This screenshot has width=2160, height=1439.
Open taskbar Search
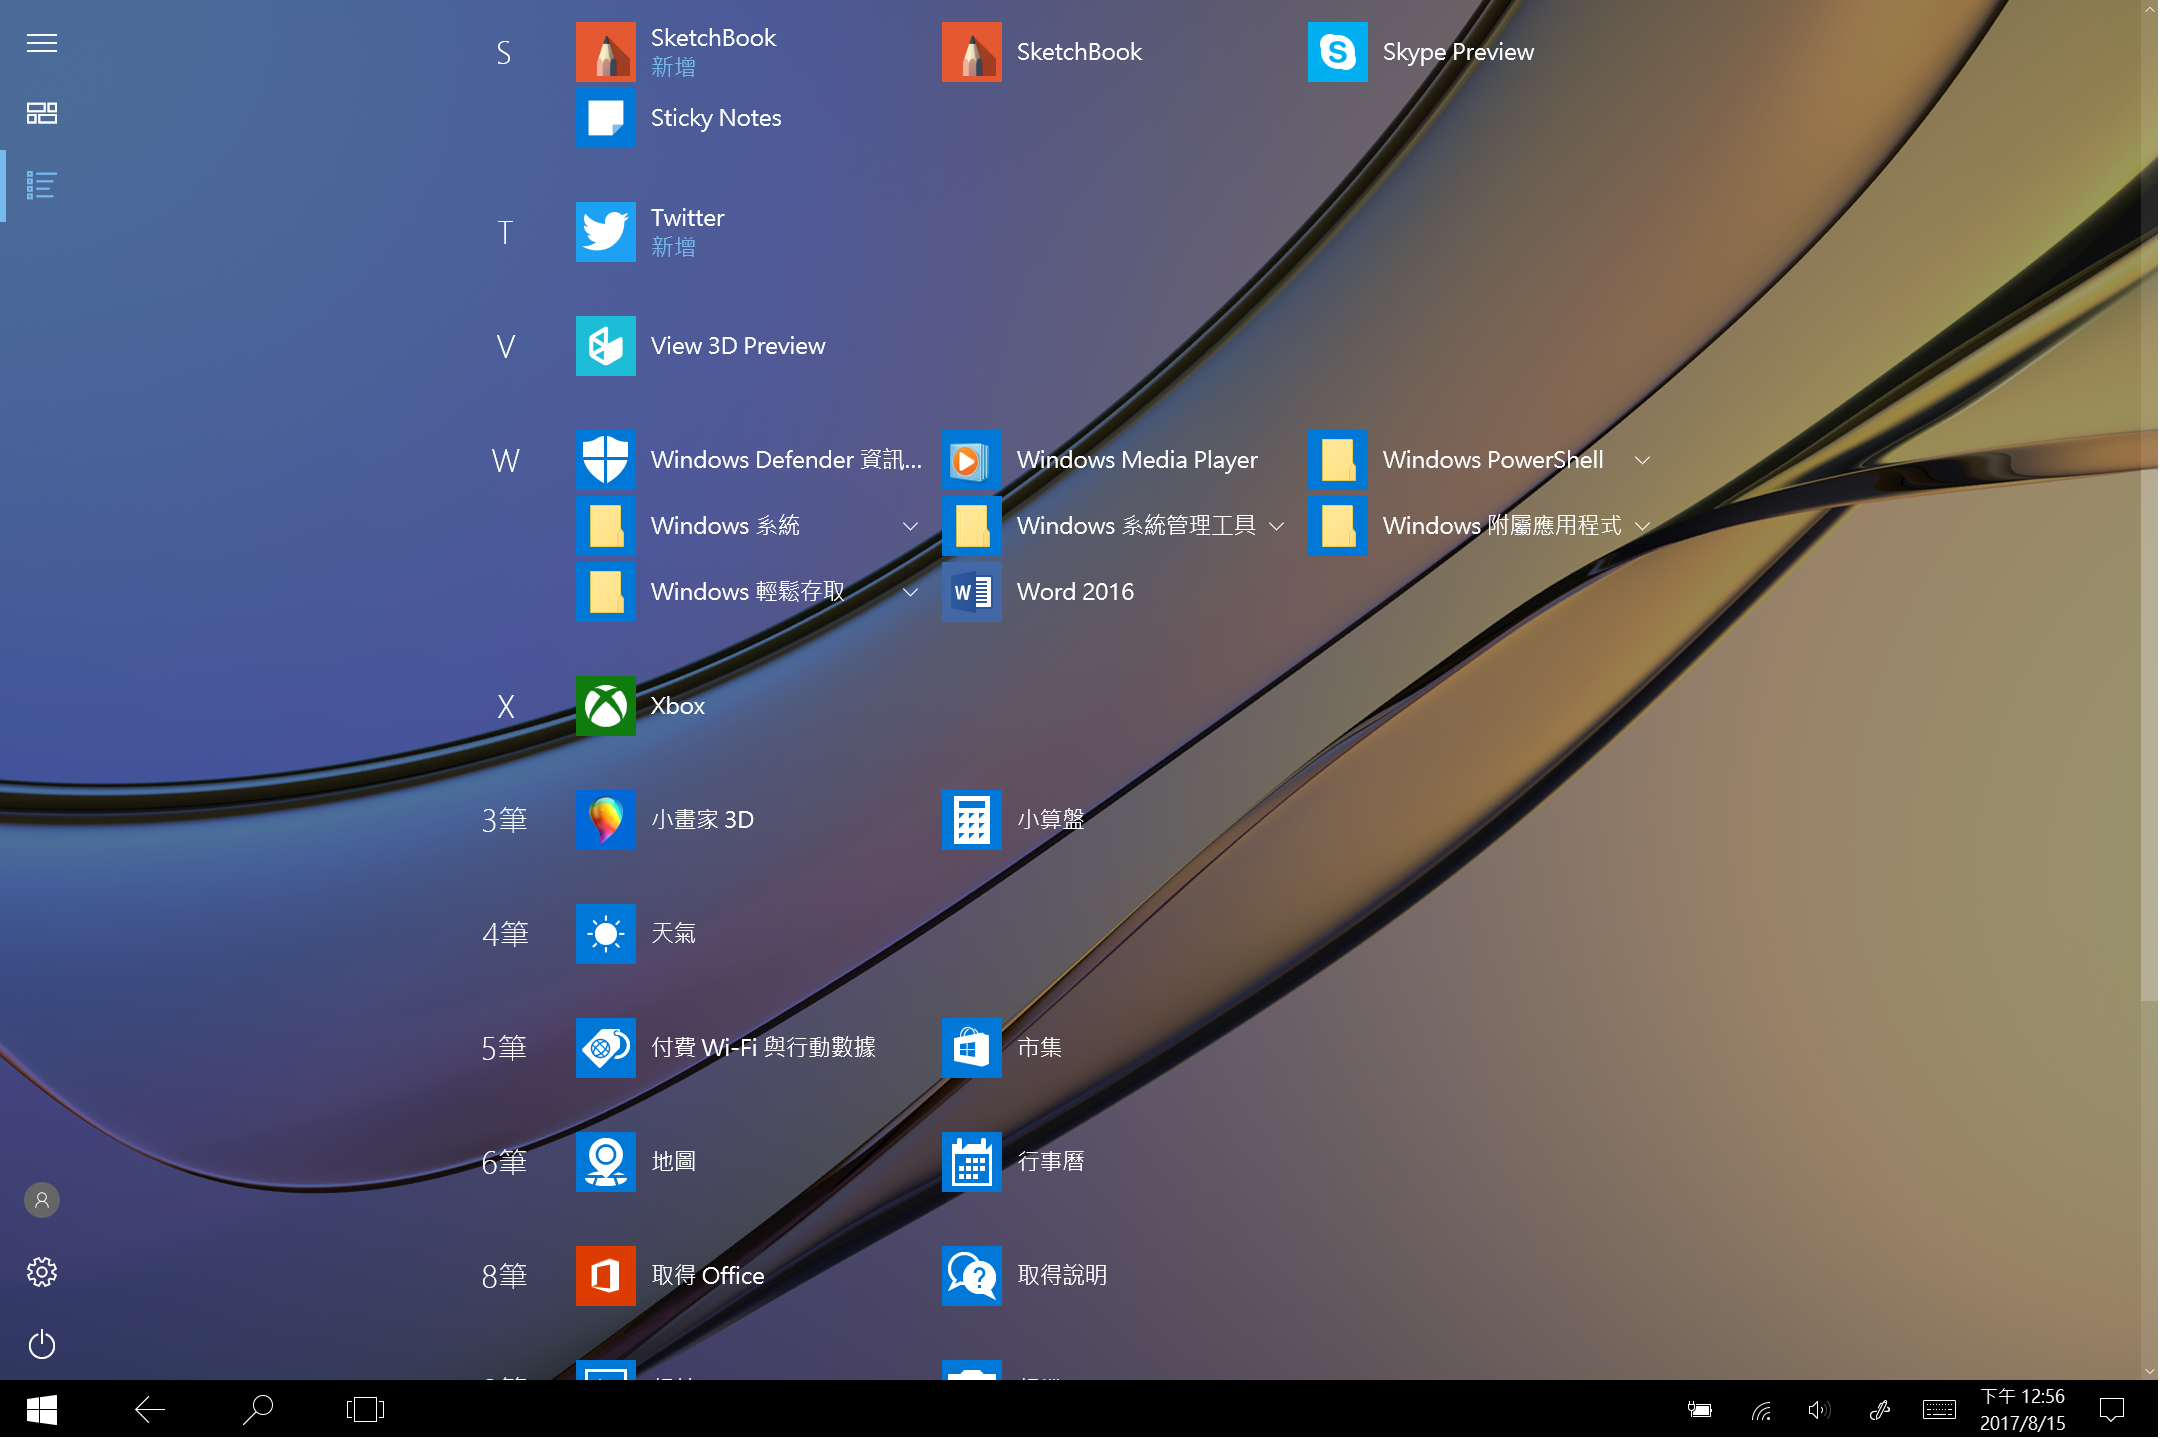pyautogui.click(x=258, y=1410)
